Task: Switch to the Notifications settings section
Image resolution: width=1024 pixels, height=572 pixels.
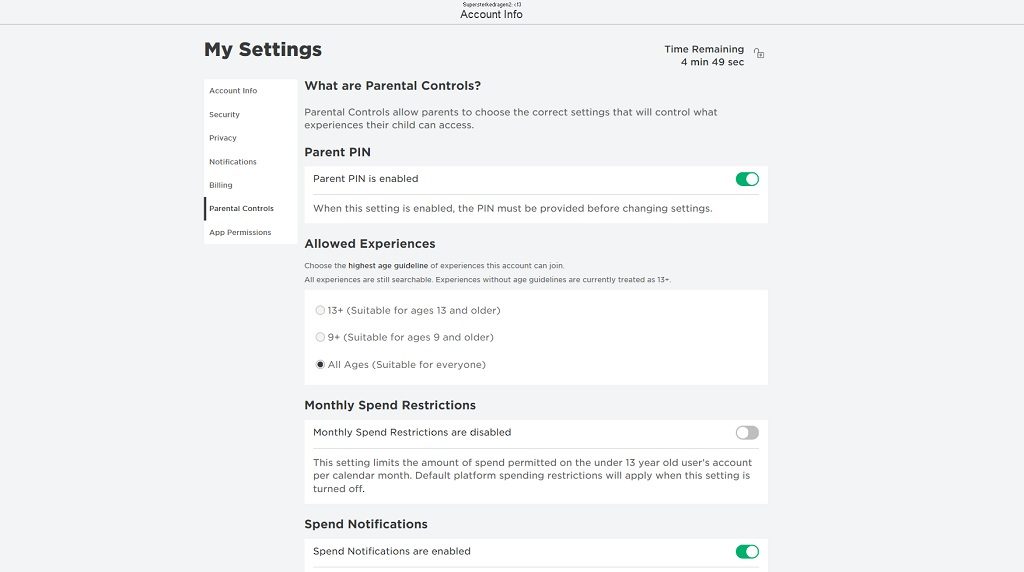Action: [233, 162]
